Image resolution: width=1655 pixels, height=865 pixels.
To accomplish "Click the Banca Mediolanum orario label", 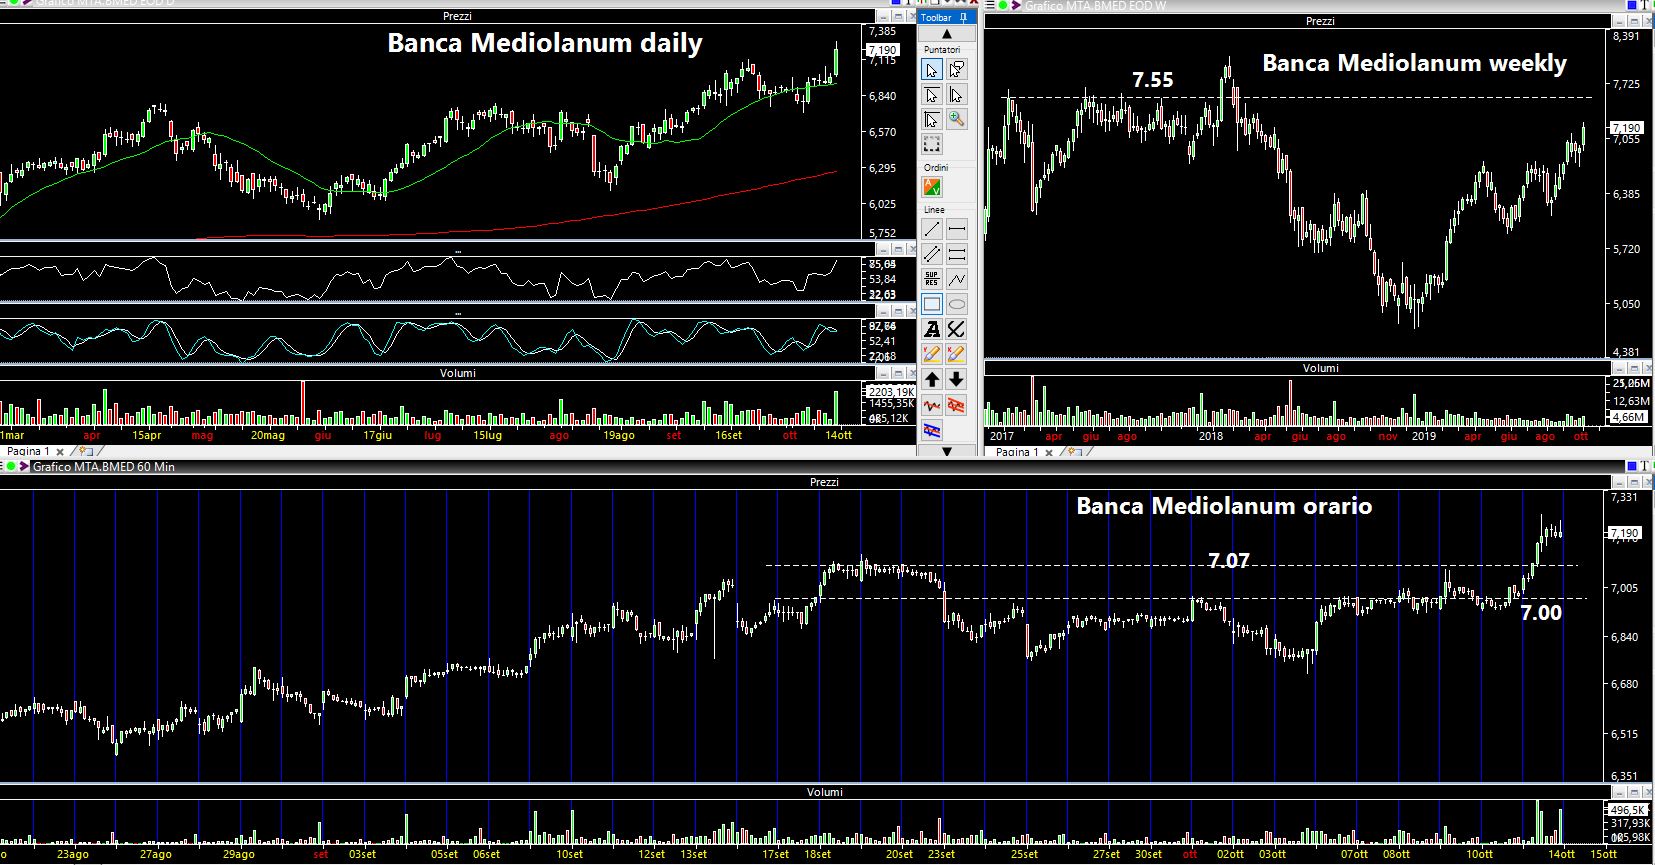I will click(x=1224, y=506).
